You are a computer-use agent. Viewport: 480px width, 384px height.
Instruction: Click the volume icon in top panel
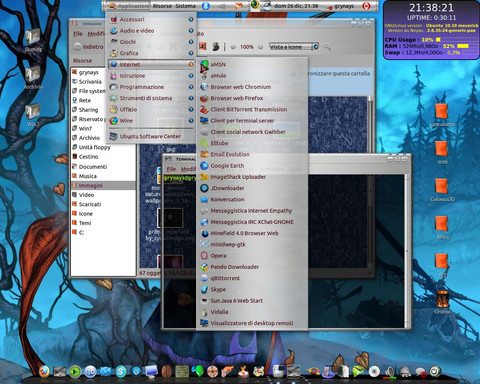pyautogui.click(x=221, y=6)
